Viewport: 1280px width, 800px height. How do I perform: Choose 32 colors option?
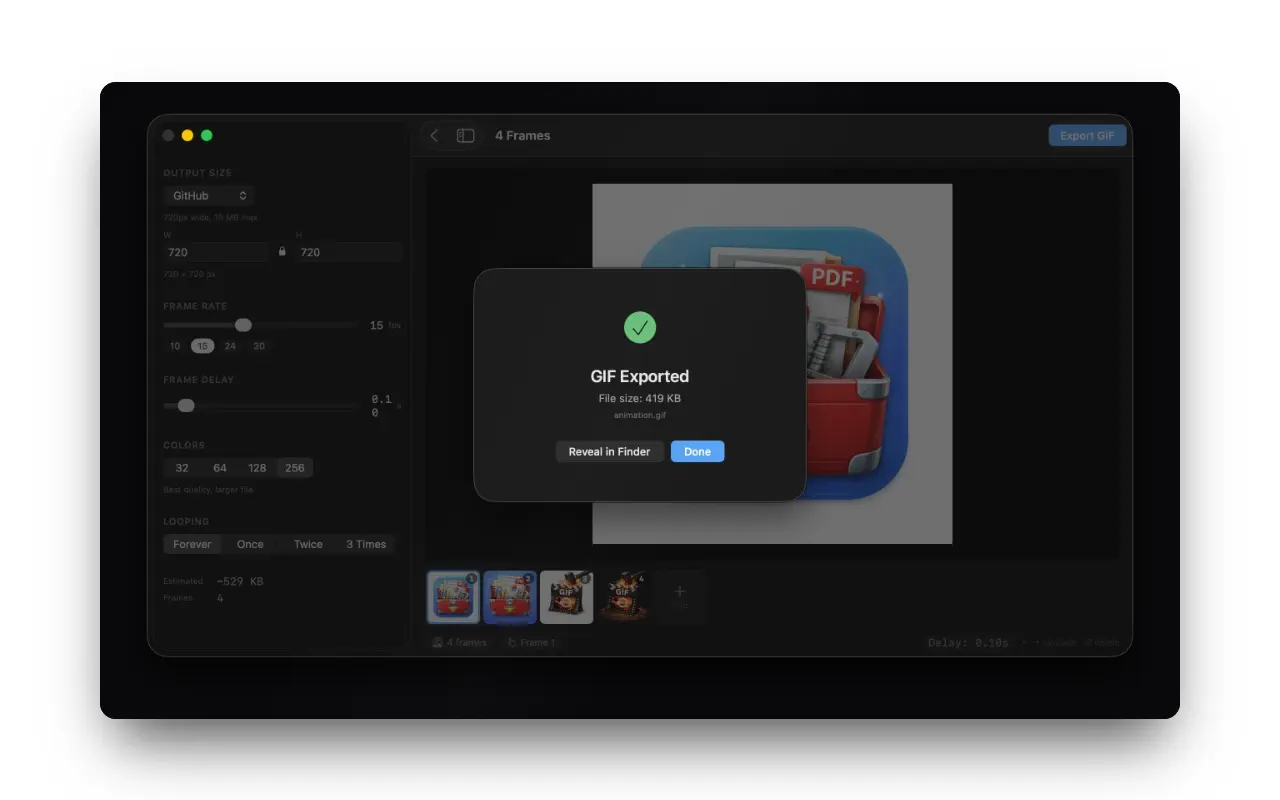click(x=182, y=468)
